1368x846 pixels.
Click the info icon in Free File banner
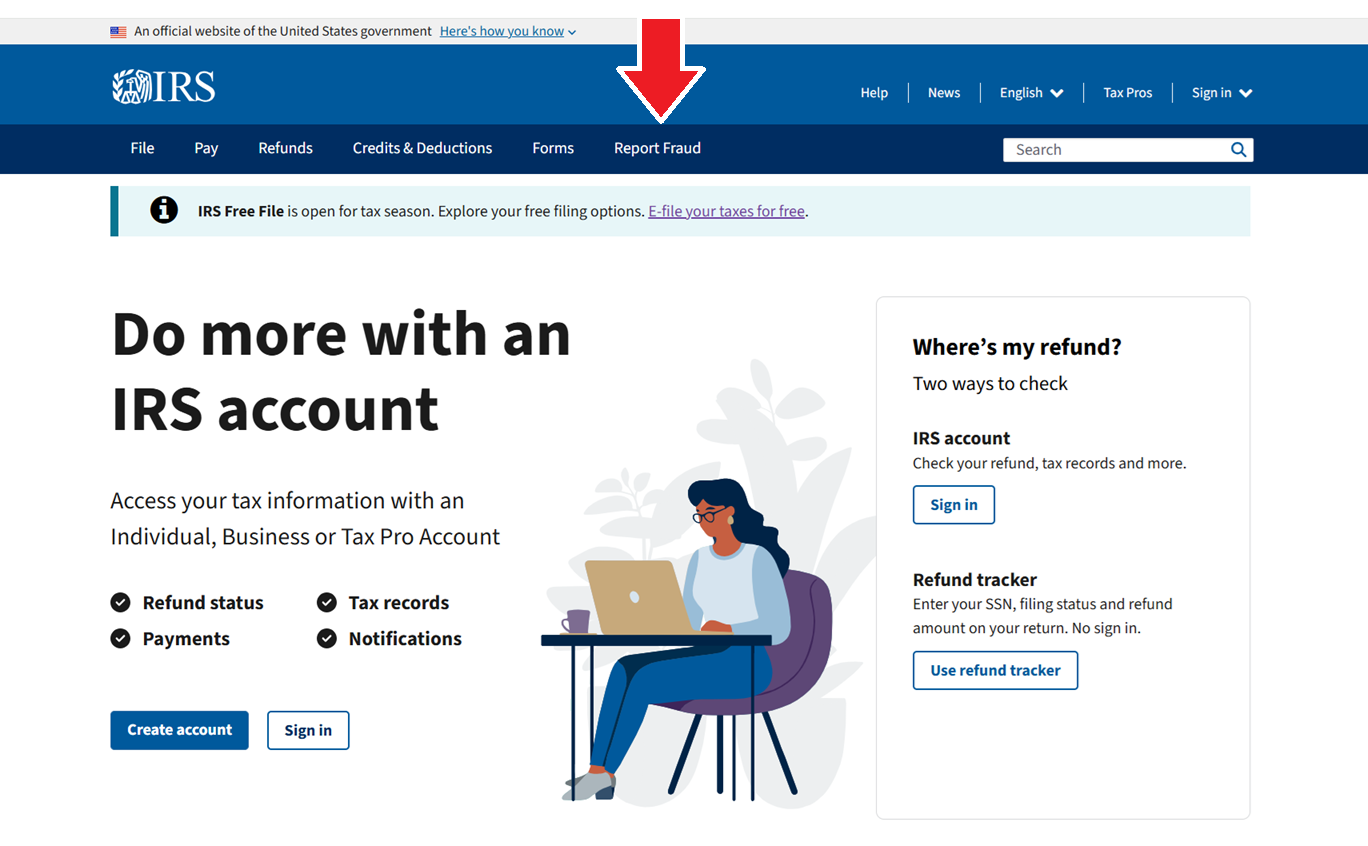(x=164, y=210)
